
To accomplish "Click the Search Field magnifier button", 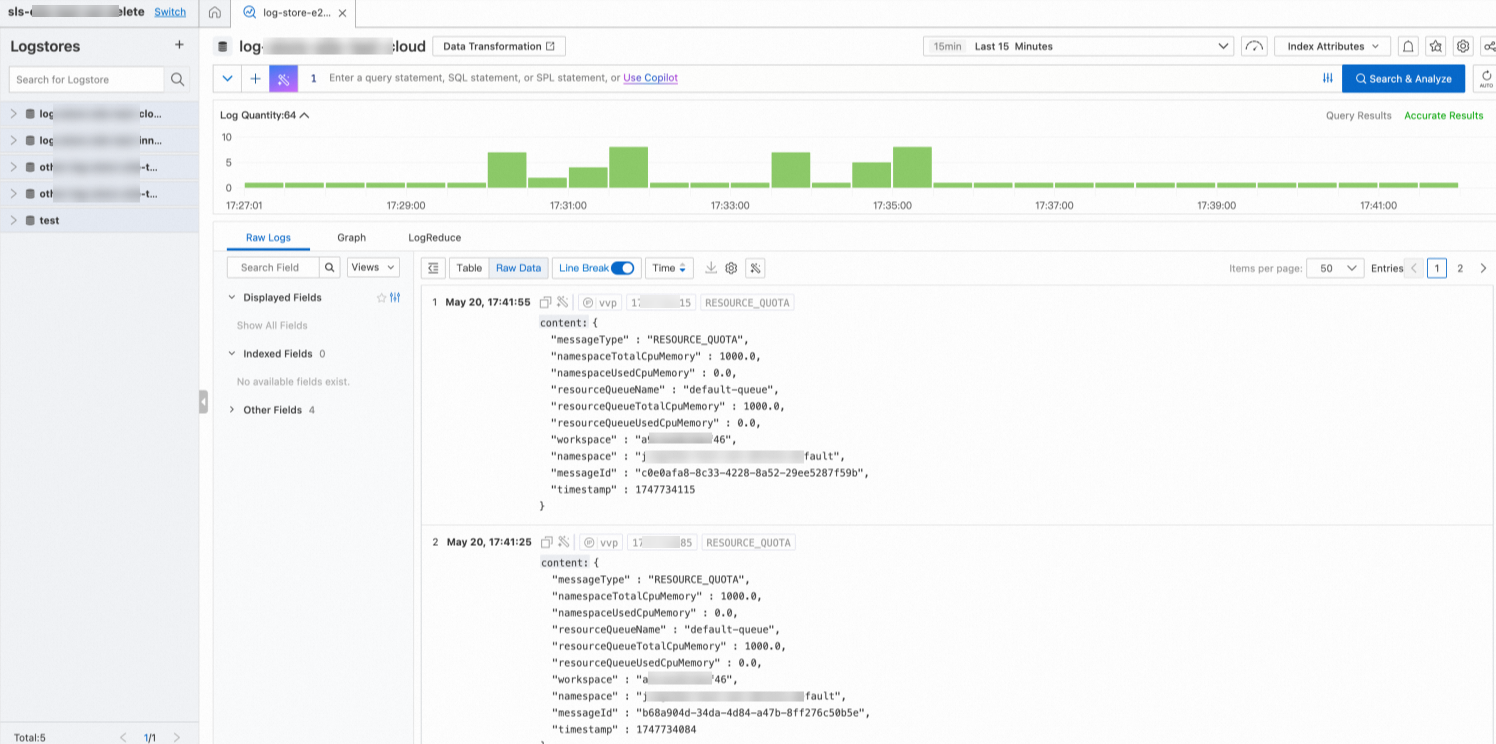I will tap(331, 268).
